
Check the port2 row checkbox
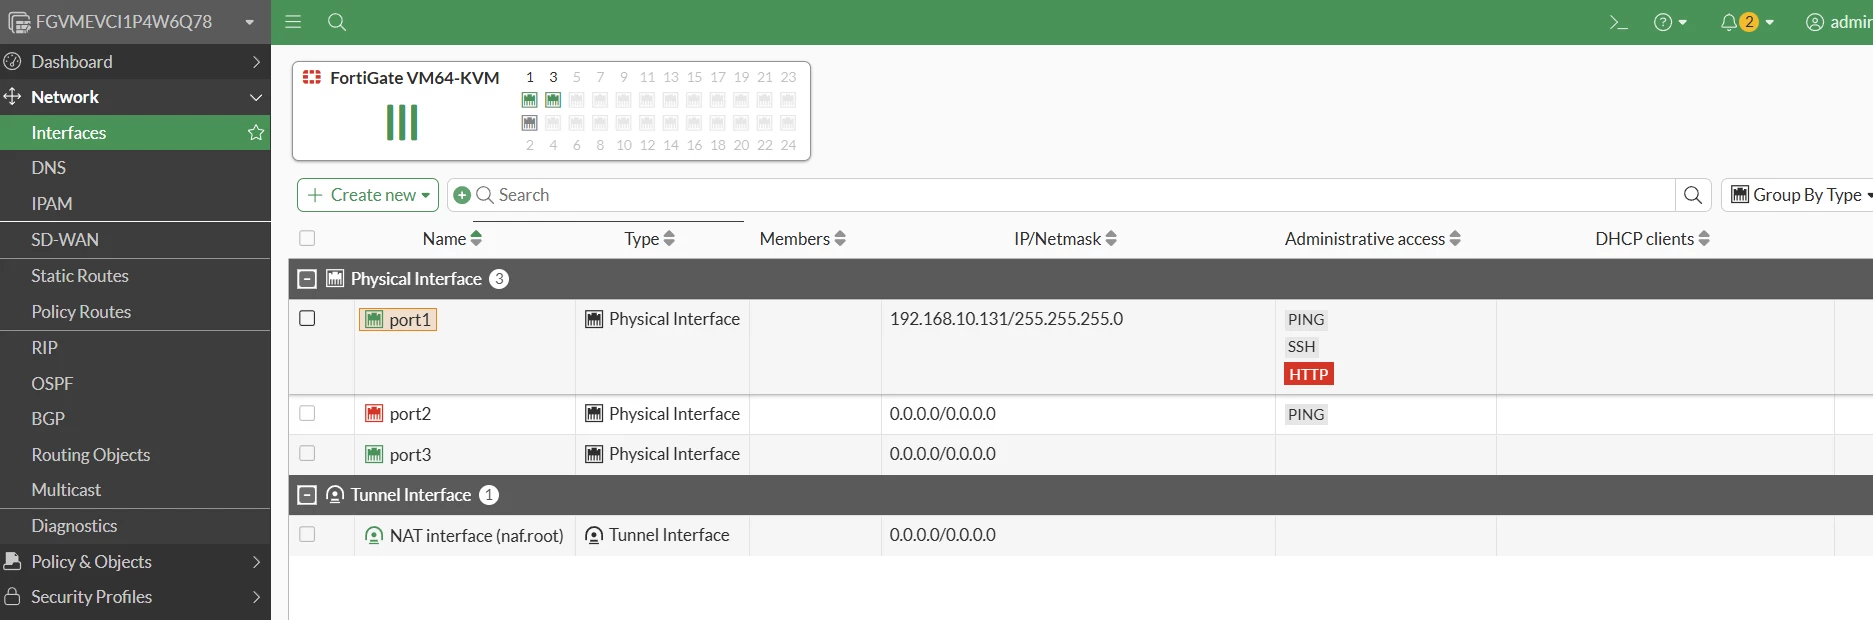pos(307,413)
